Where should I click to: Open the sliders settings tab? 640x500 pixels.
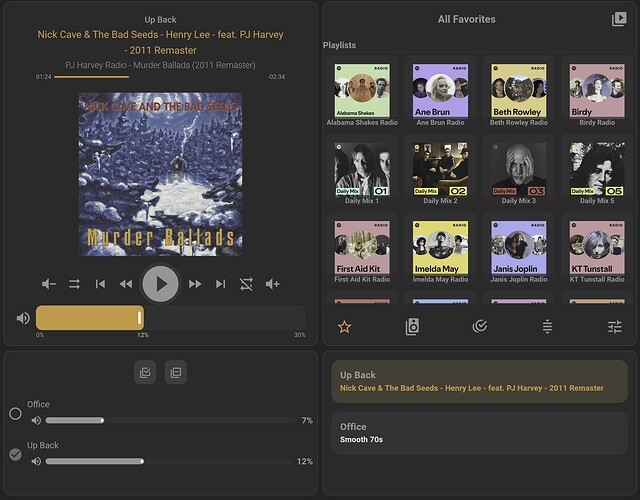click(615, 327)
